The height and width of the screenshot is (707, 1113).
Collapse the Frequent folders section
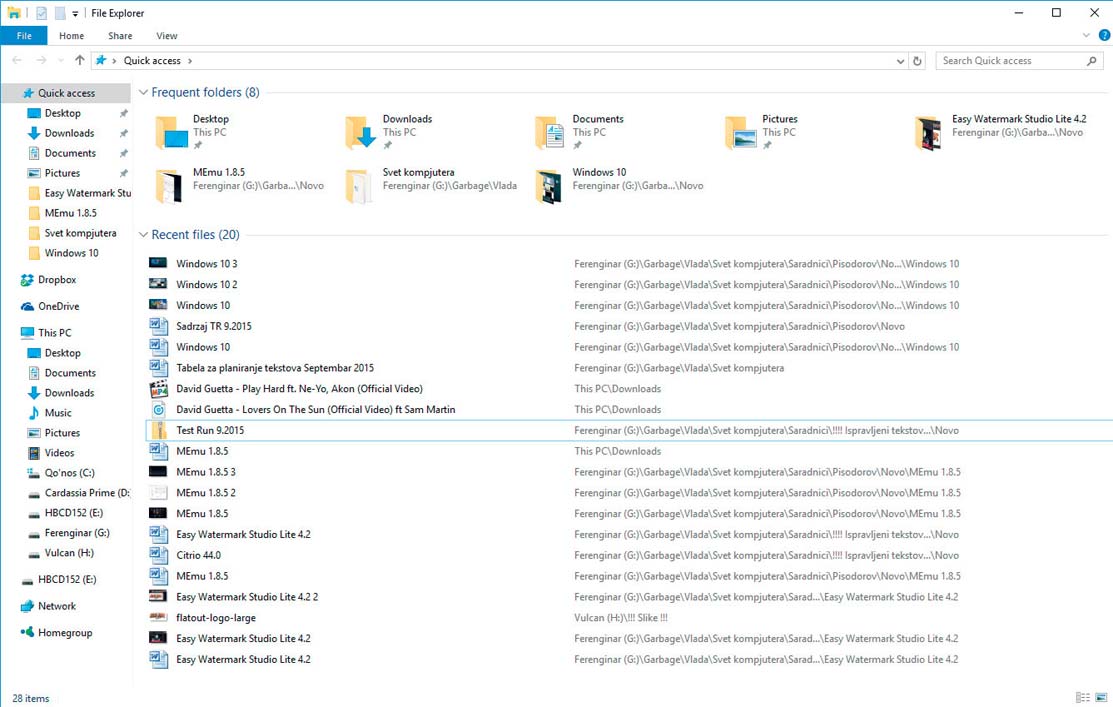coord(143,92)
